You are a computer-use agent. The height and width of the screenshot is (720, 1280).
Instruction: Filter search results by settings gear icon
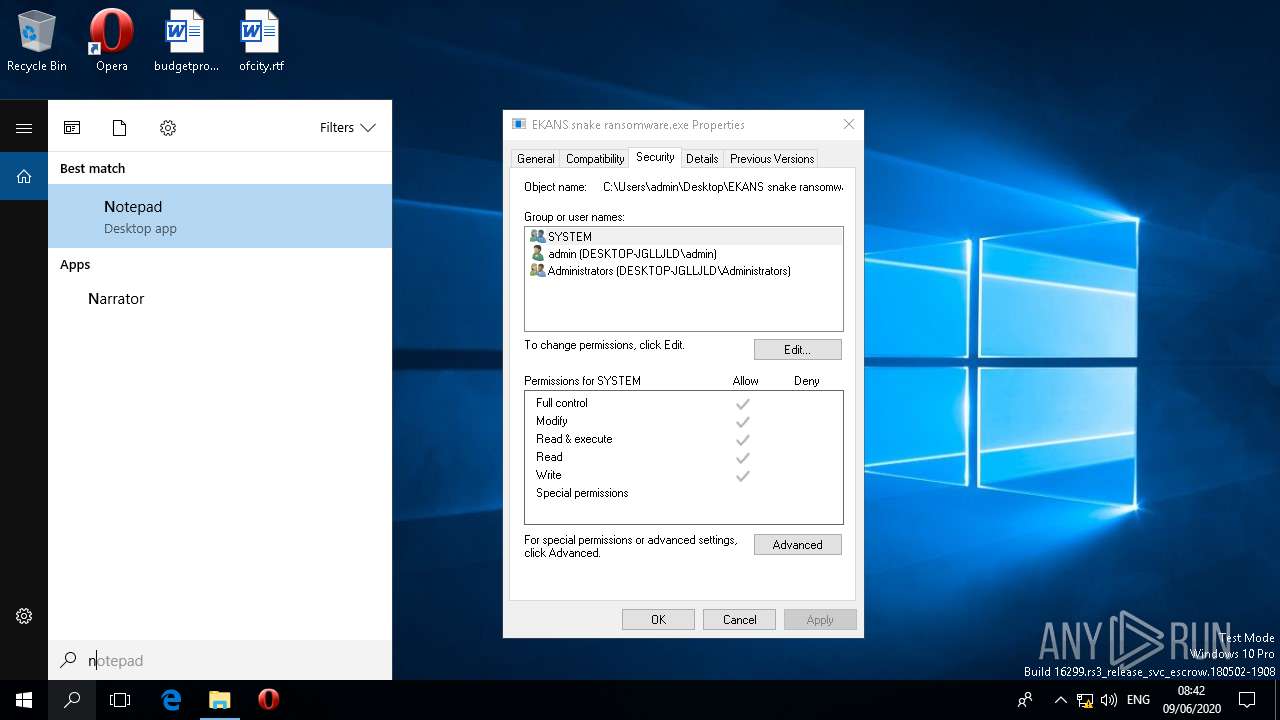pyautogui.click(x=168, y=128)
